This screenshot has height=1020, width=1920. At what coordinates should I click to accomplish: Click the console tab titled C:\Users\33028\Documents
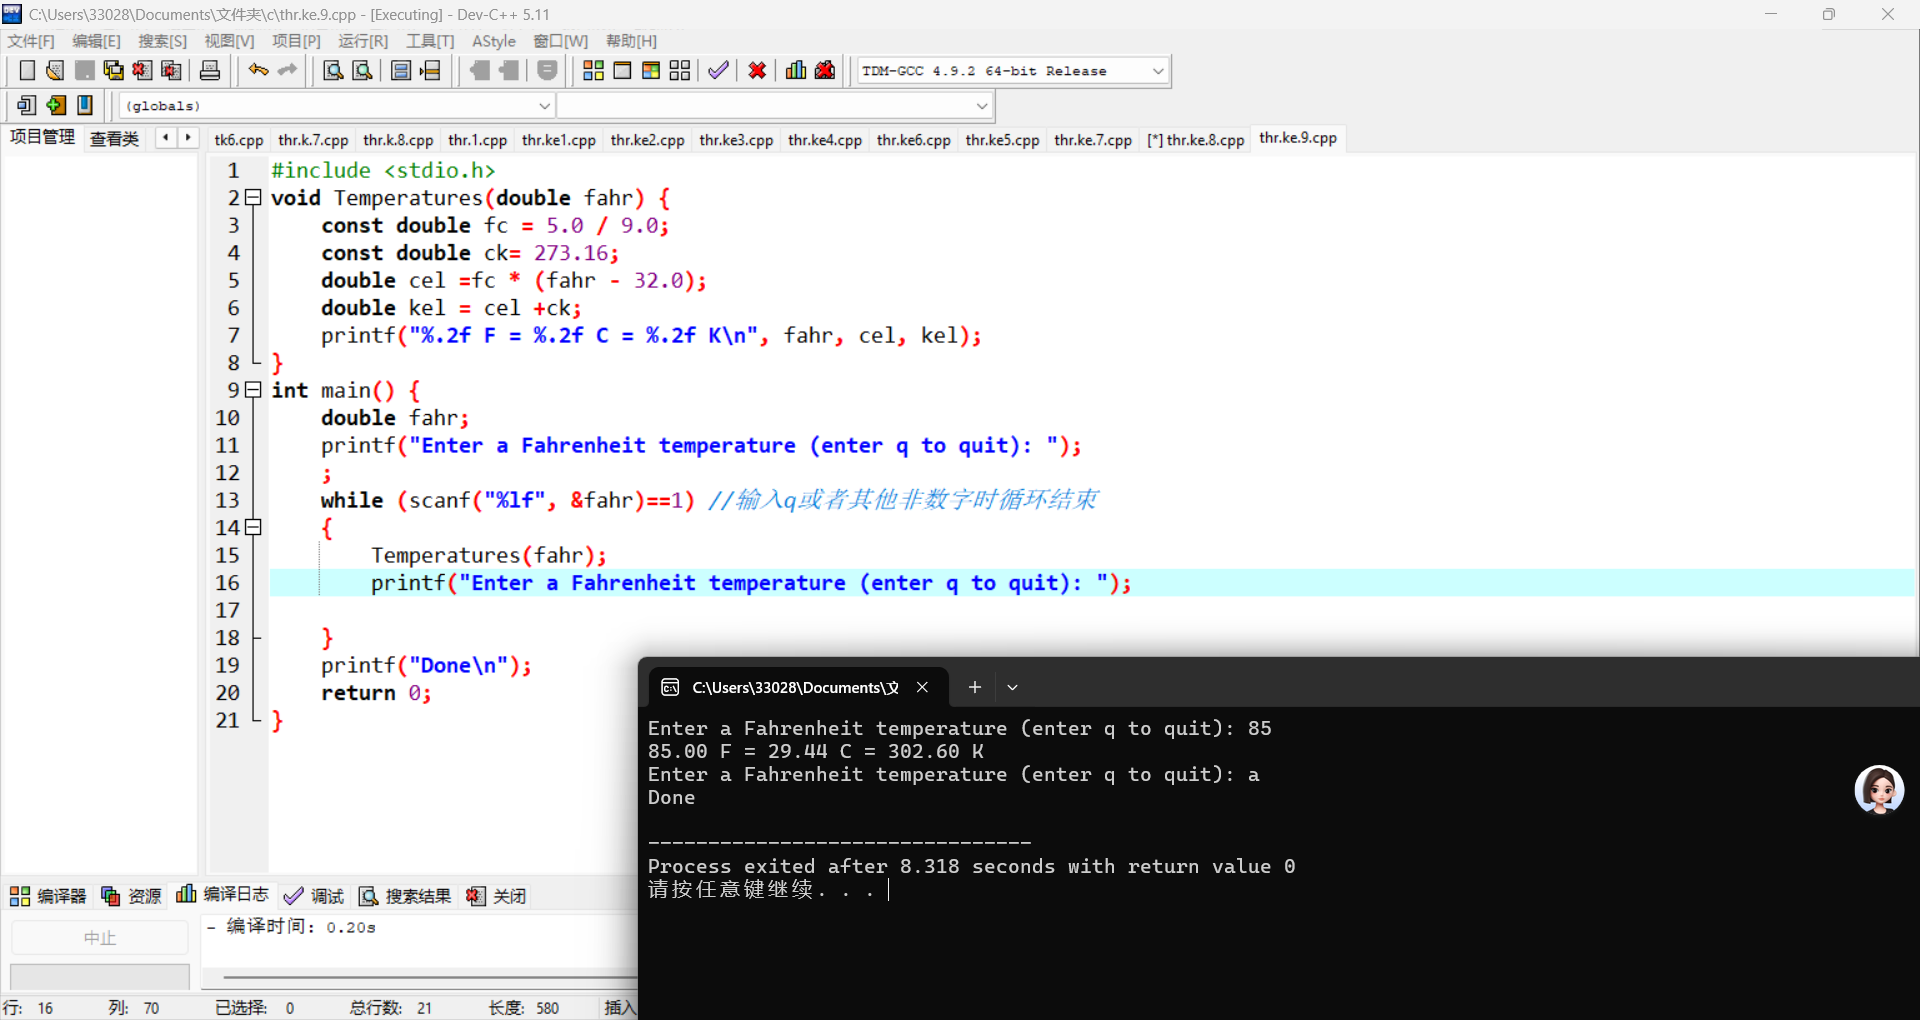point(796,687)
